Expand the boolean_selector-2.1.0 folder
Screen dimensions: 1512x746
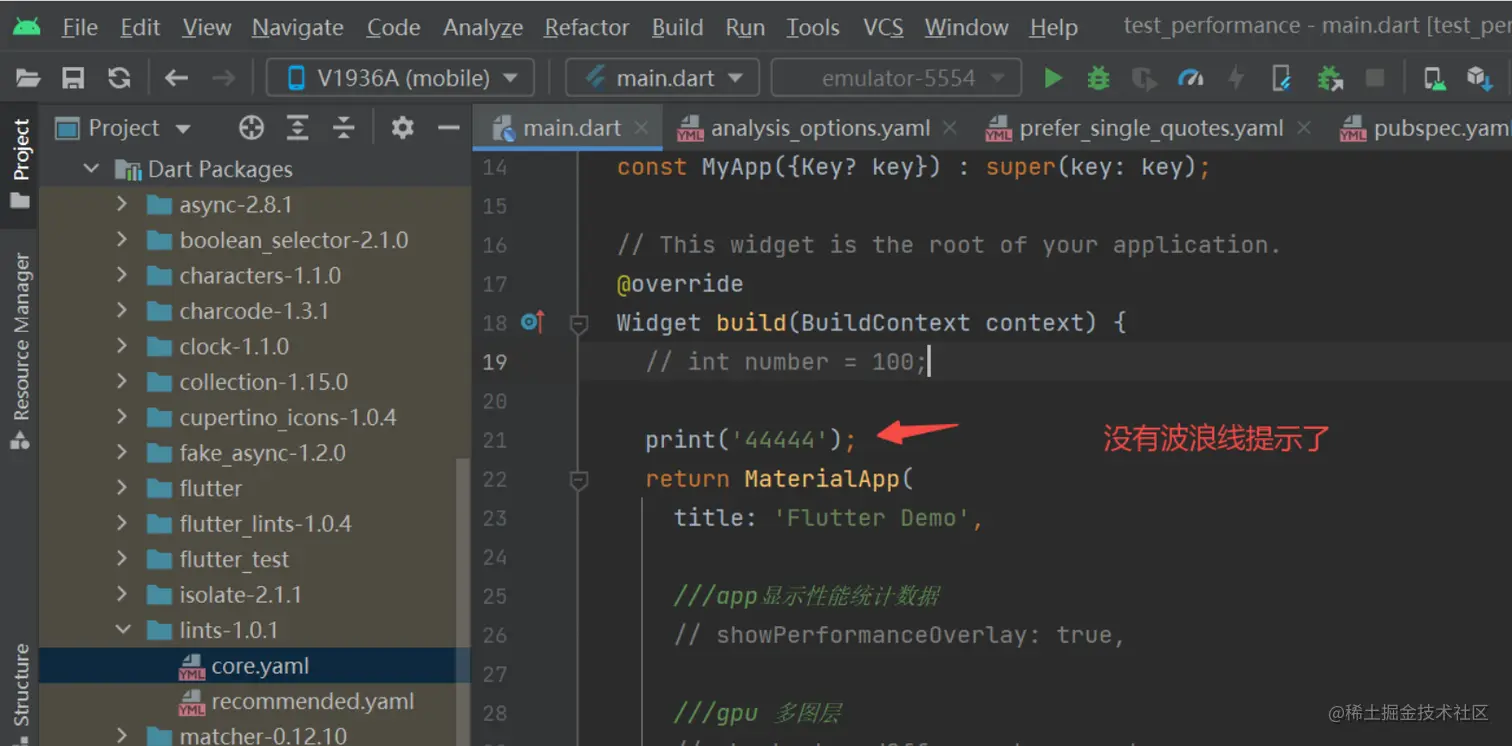(x=122, y=240)
